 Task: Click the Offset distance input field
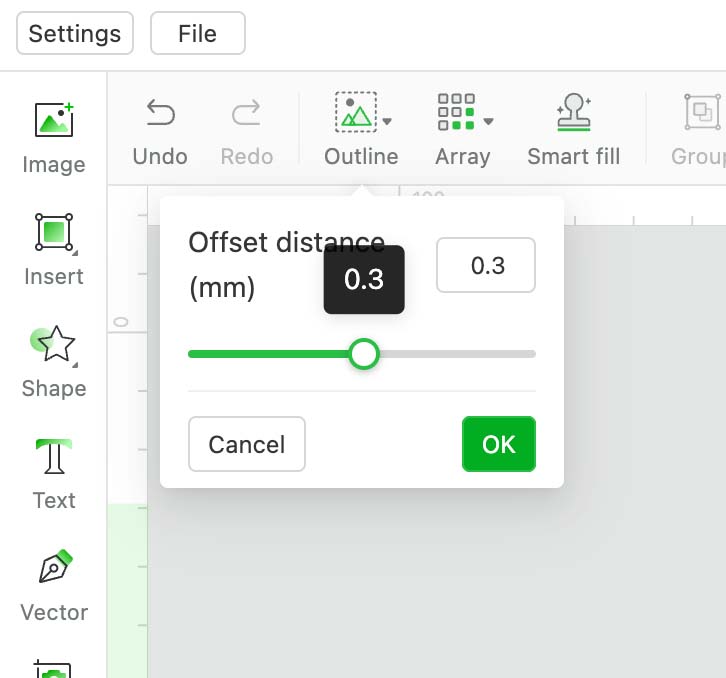[486, 265]
